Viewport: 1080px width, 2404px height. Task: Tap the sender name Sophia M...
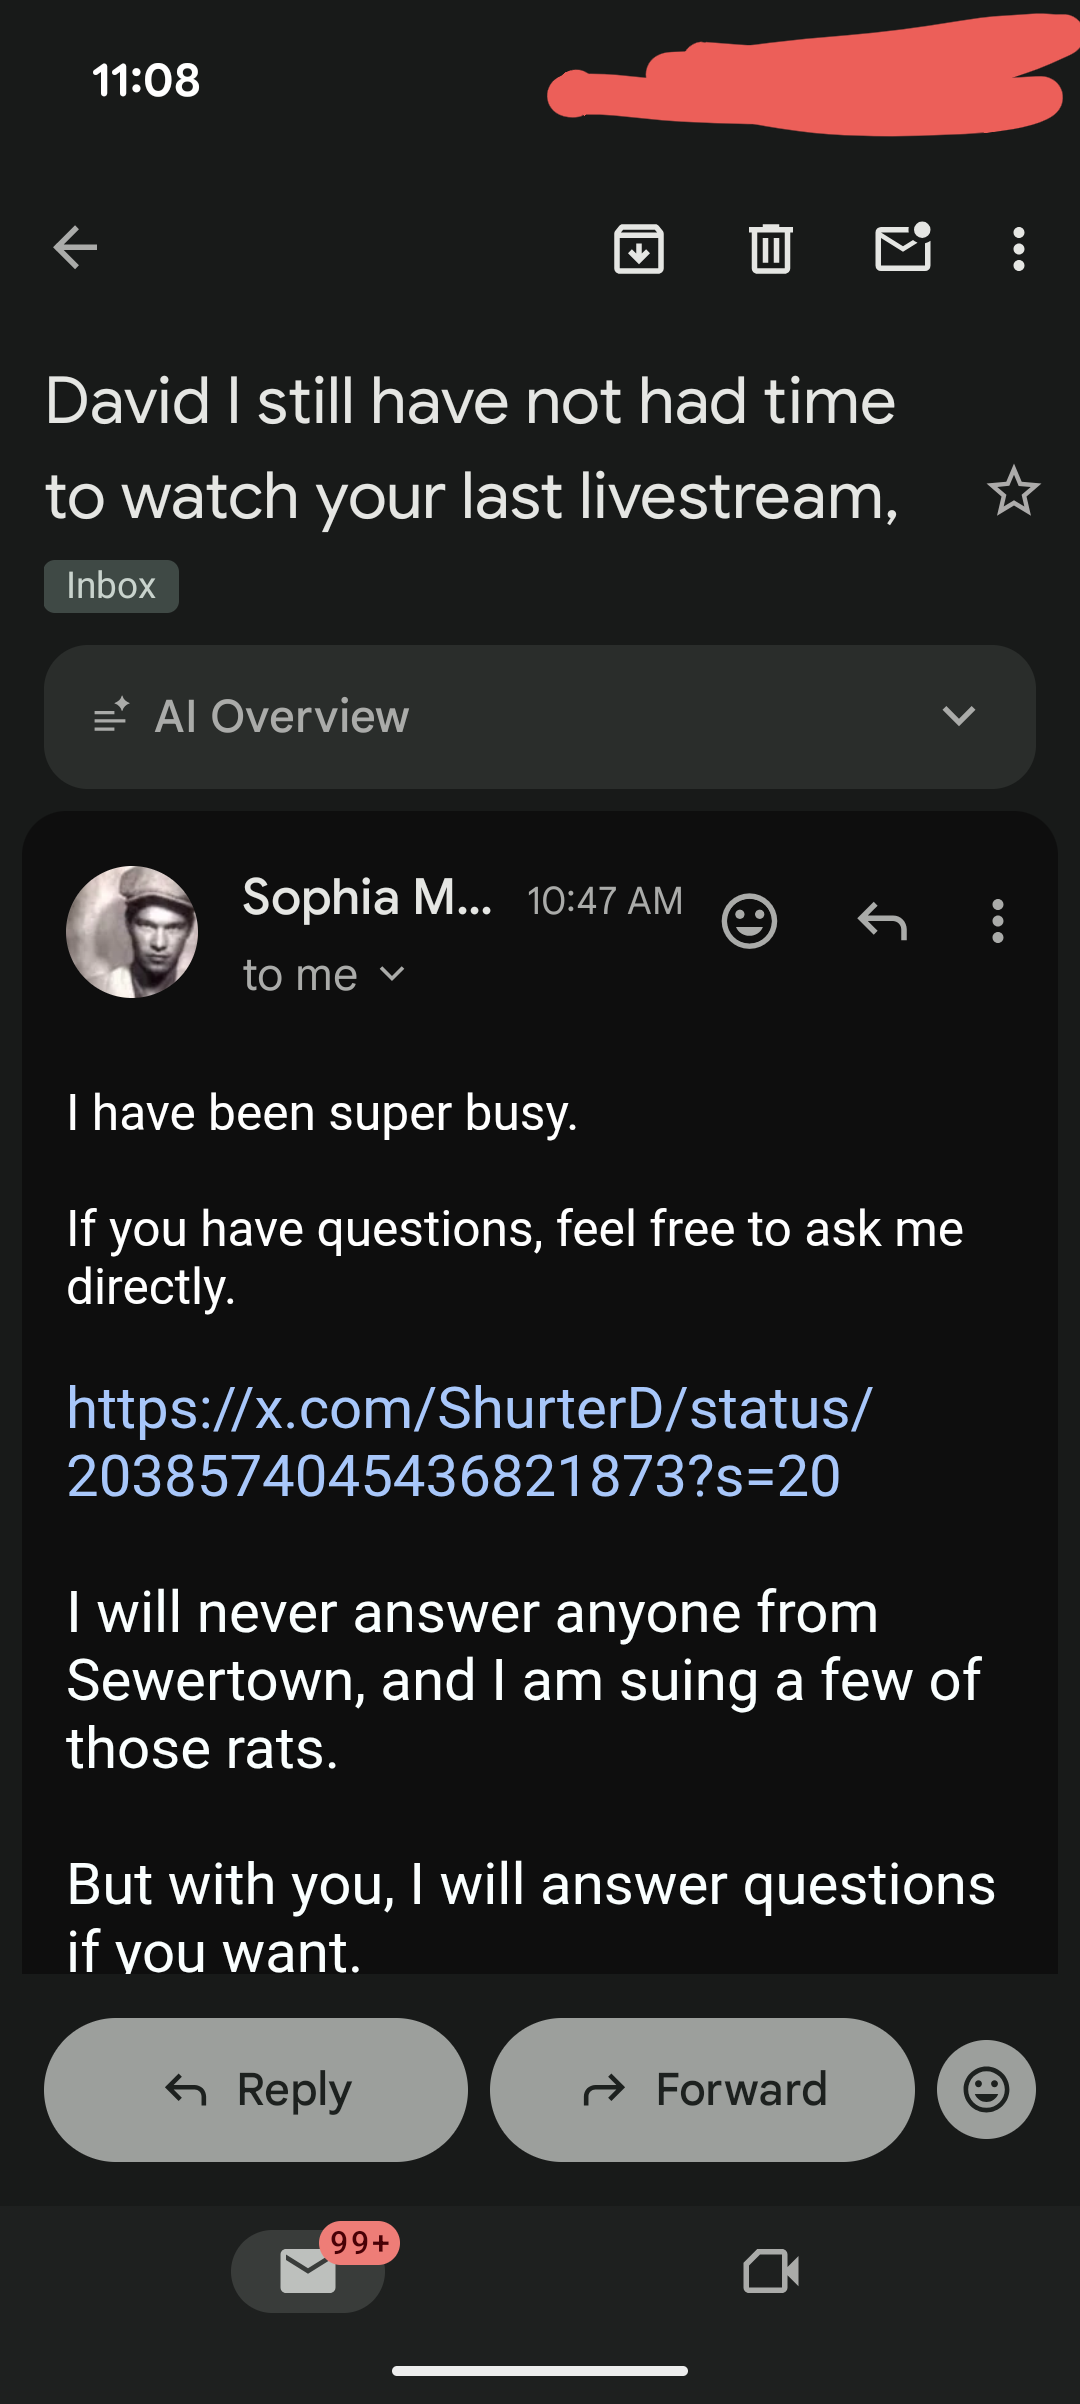coord(366,897)
